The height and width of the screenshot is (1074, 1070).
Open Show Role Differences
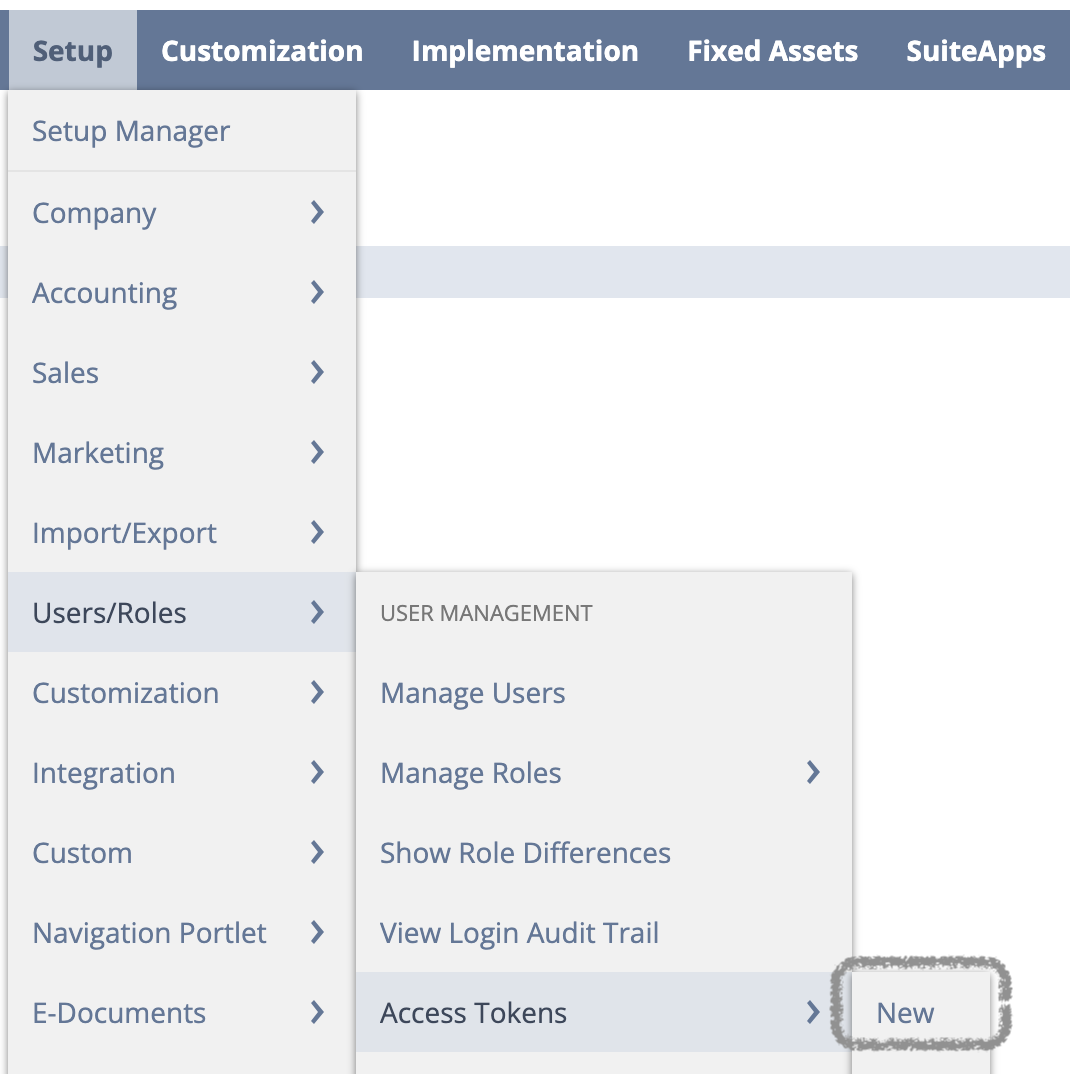[525, 853]
